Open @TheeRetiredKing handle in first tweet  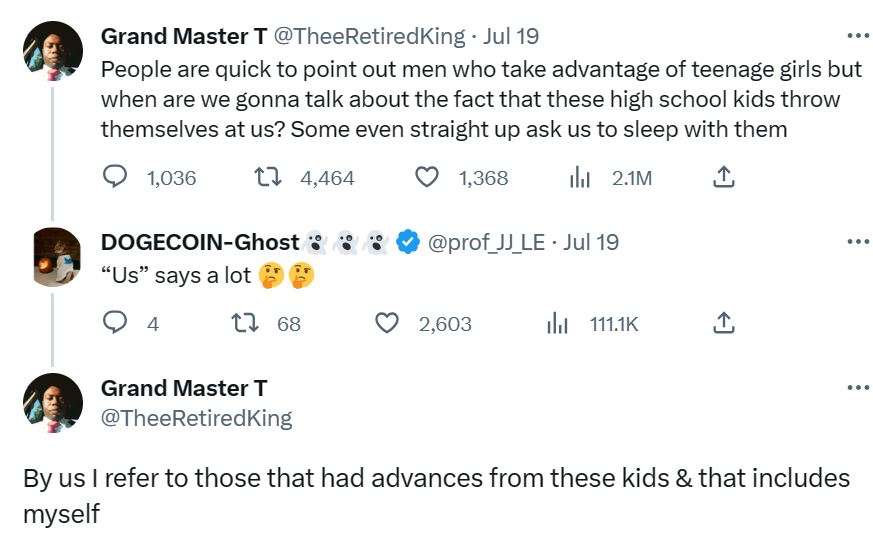[369, 37]
